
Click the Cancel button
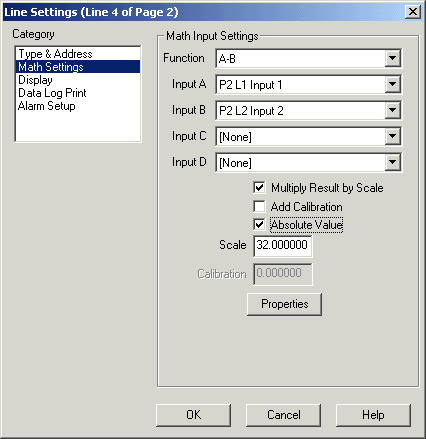point(283,415)
